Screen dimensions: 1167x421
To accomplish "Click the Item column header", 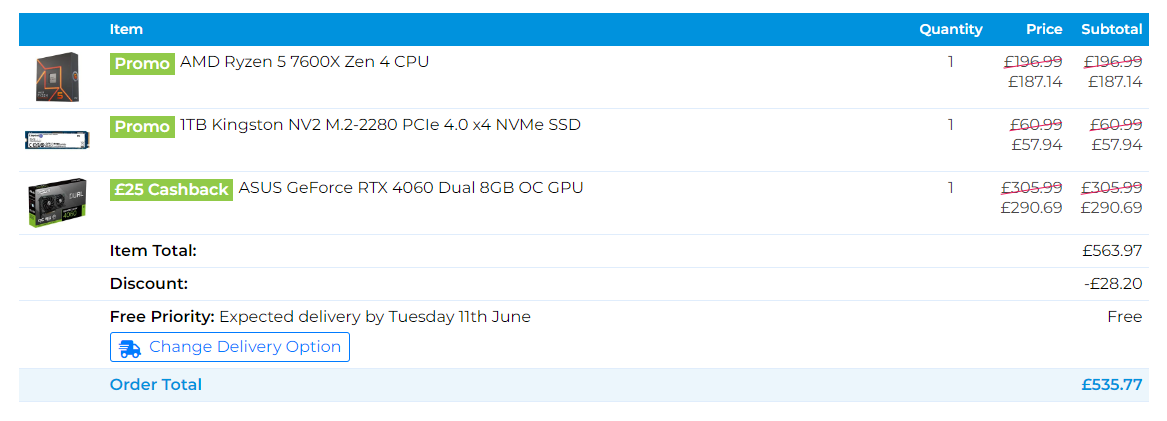I will click(x=126, y=29).
